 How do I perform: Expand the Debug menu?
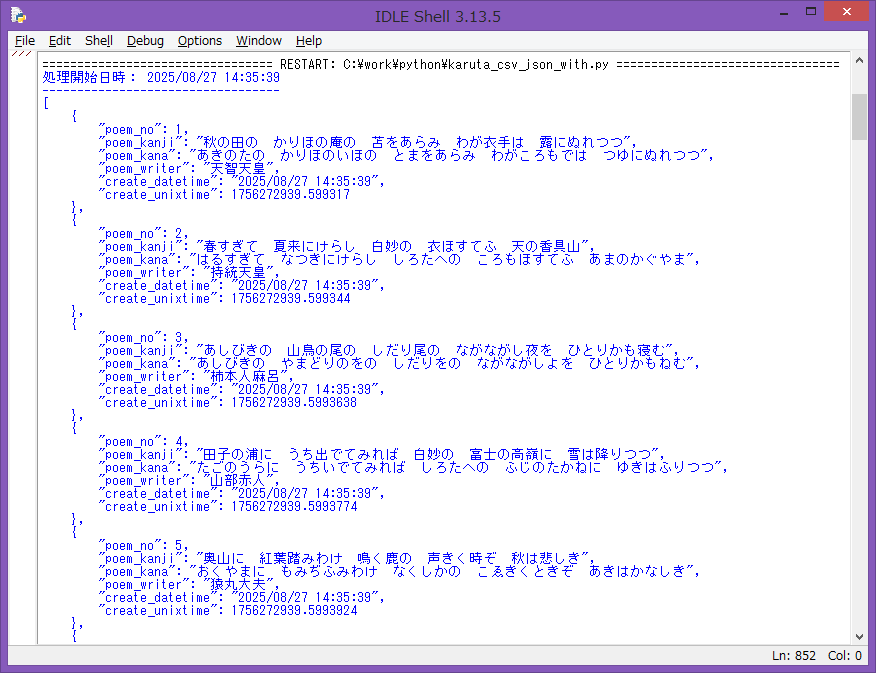145,41
